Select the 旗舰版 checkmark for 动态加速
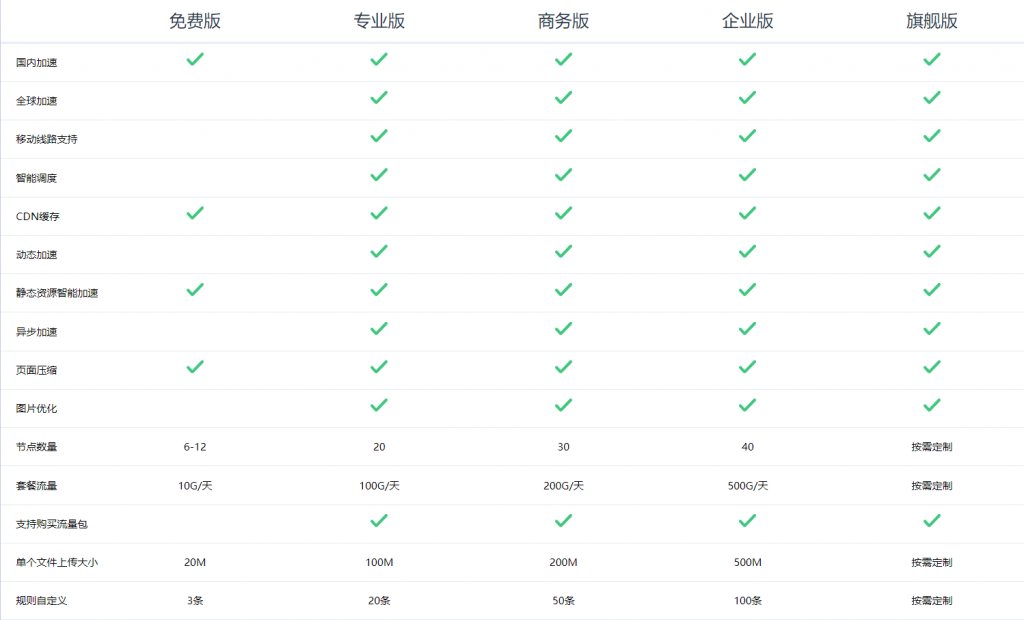The image size is (1024, 620). tap(931, 251)
